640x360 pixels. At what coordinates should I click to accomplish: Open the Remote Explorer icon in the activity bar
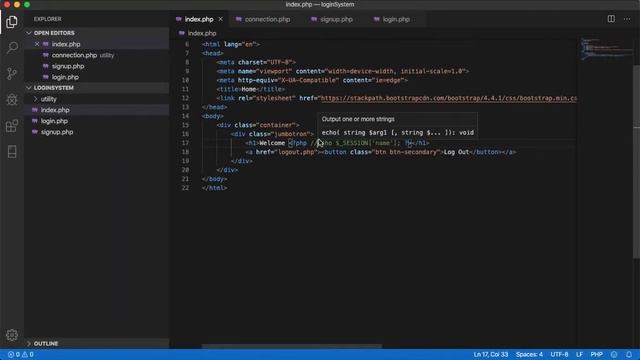[x=12, y=152]
